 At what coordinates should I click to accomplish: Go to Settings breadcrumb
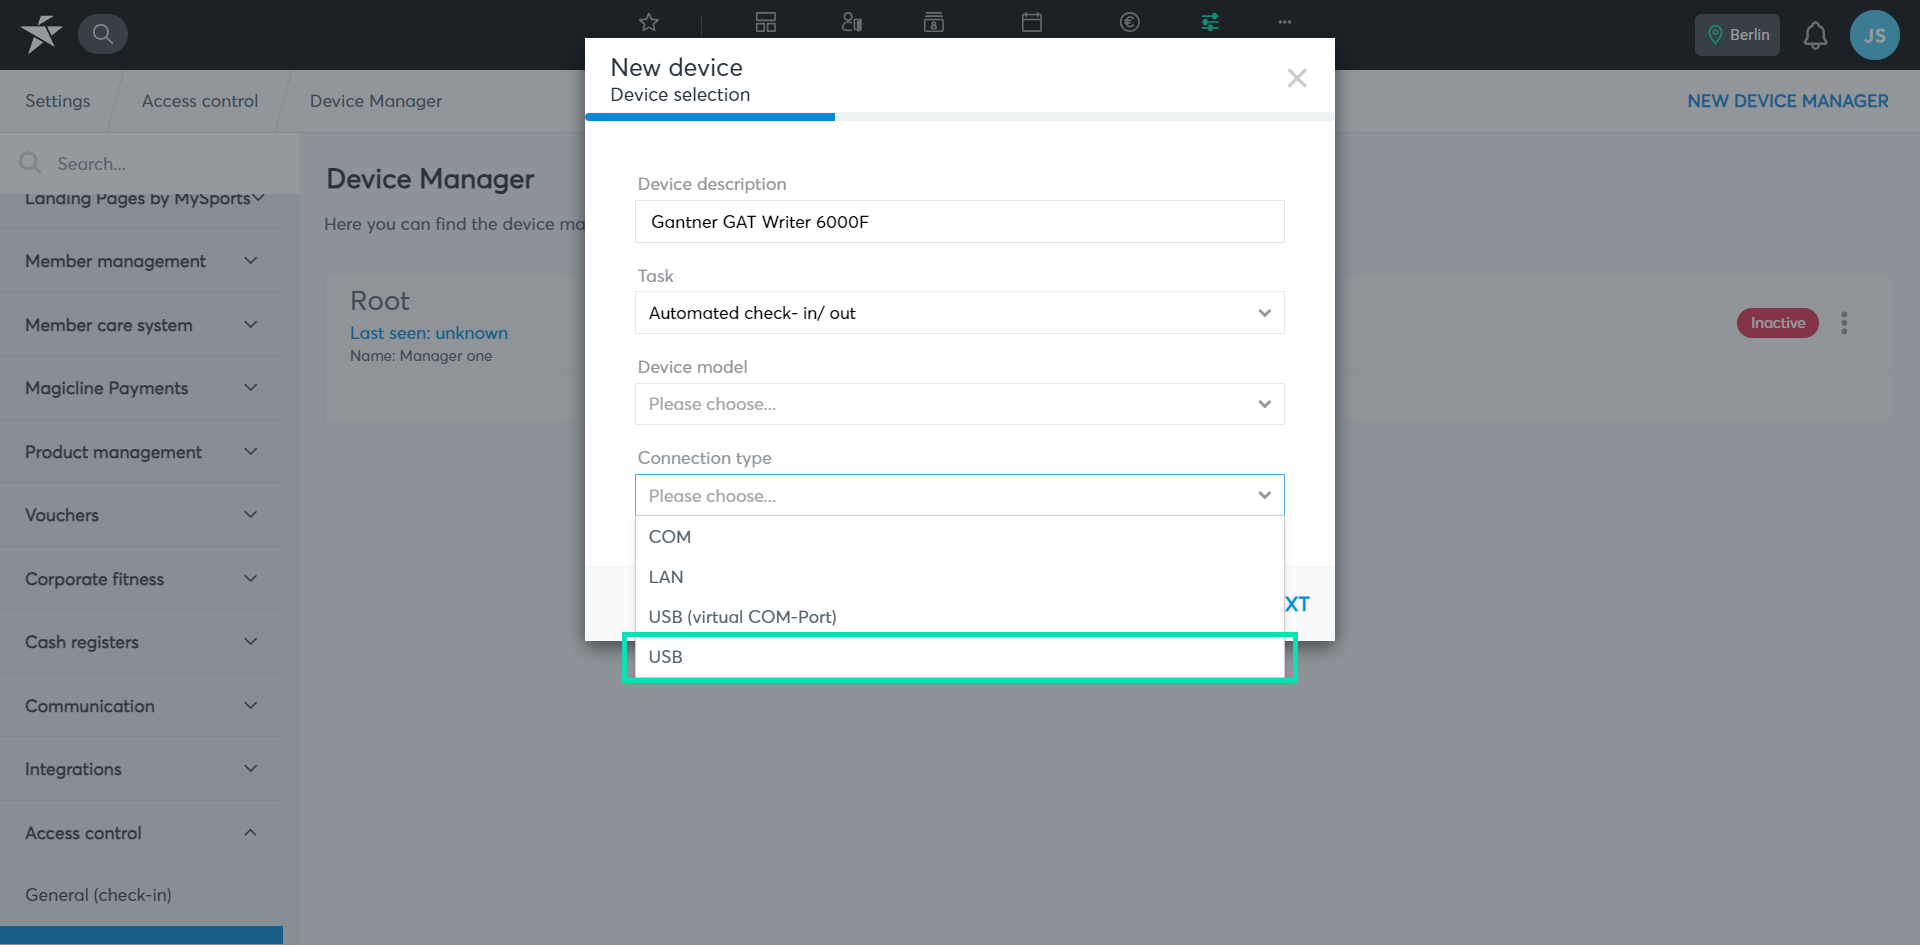[57, 101]
